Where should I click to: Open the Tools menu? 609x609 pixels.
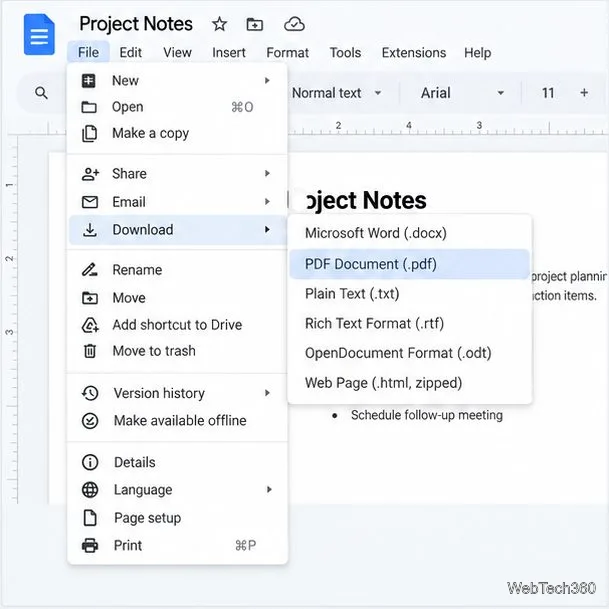tap(345, 52)
